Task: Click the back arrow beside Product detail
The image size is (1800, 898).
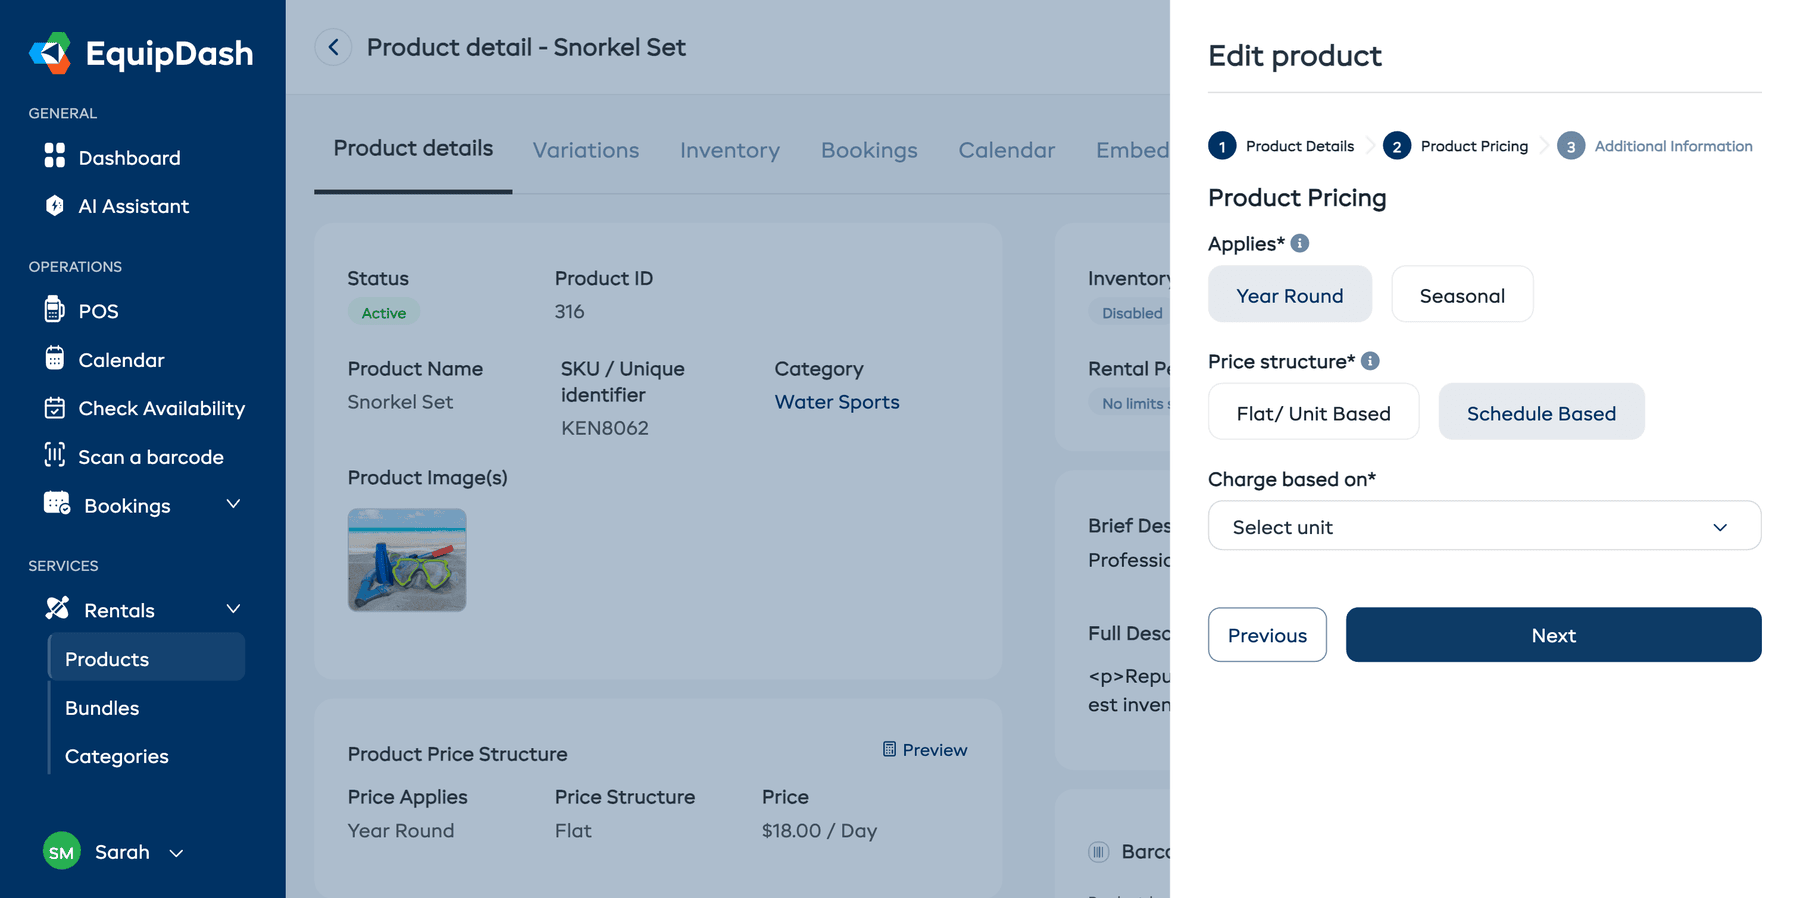Action: pos(333,47)
